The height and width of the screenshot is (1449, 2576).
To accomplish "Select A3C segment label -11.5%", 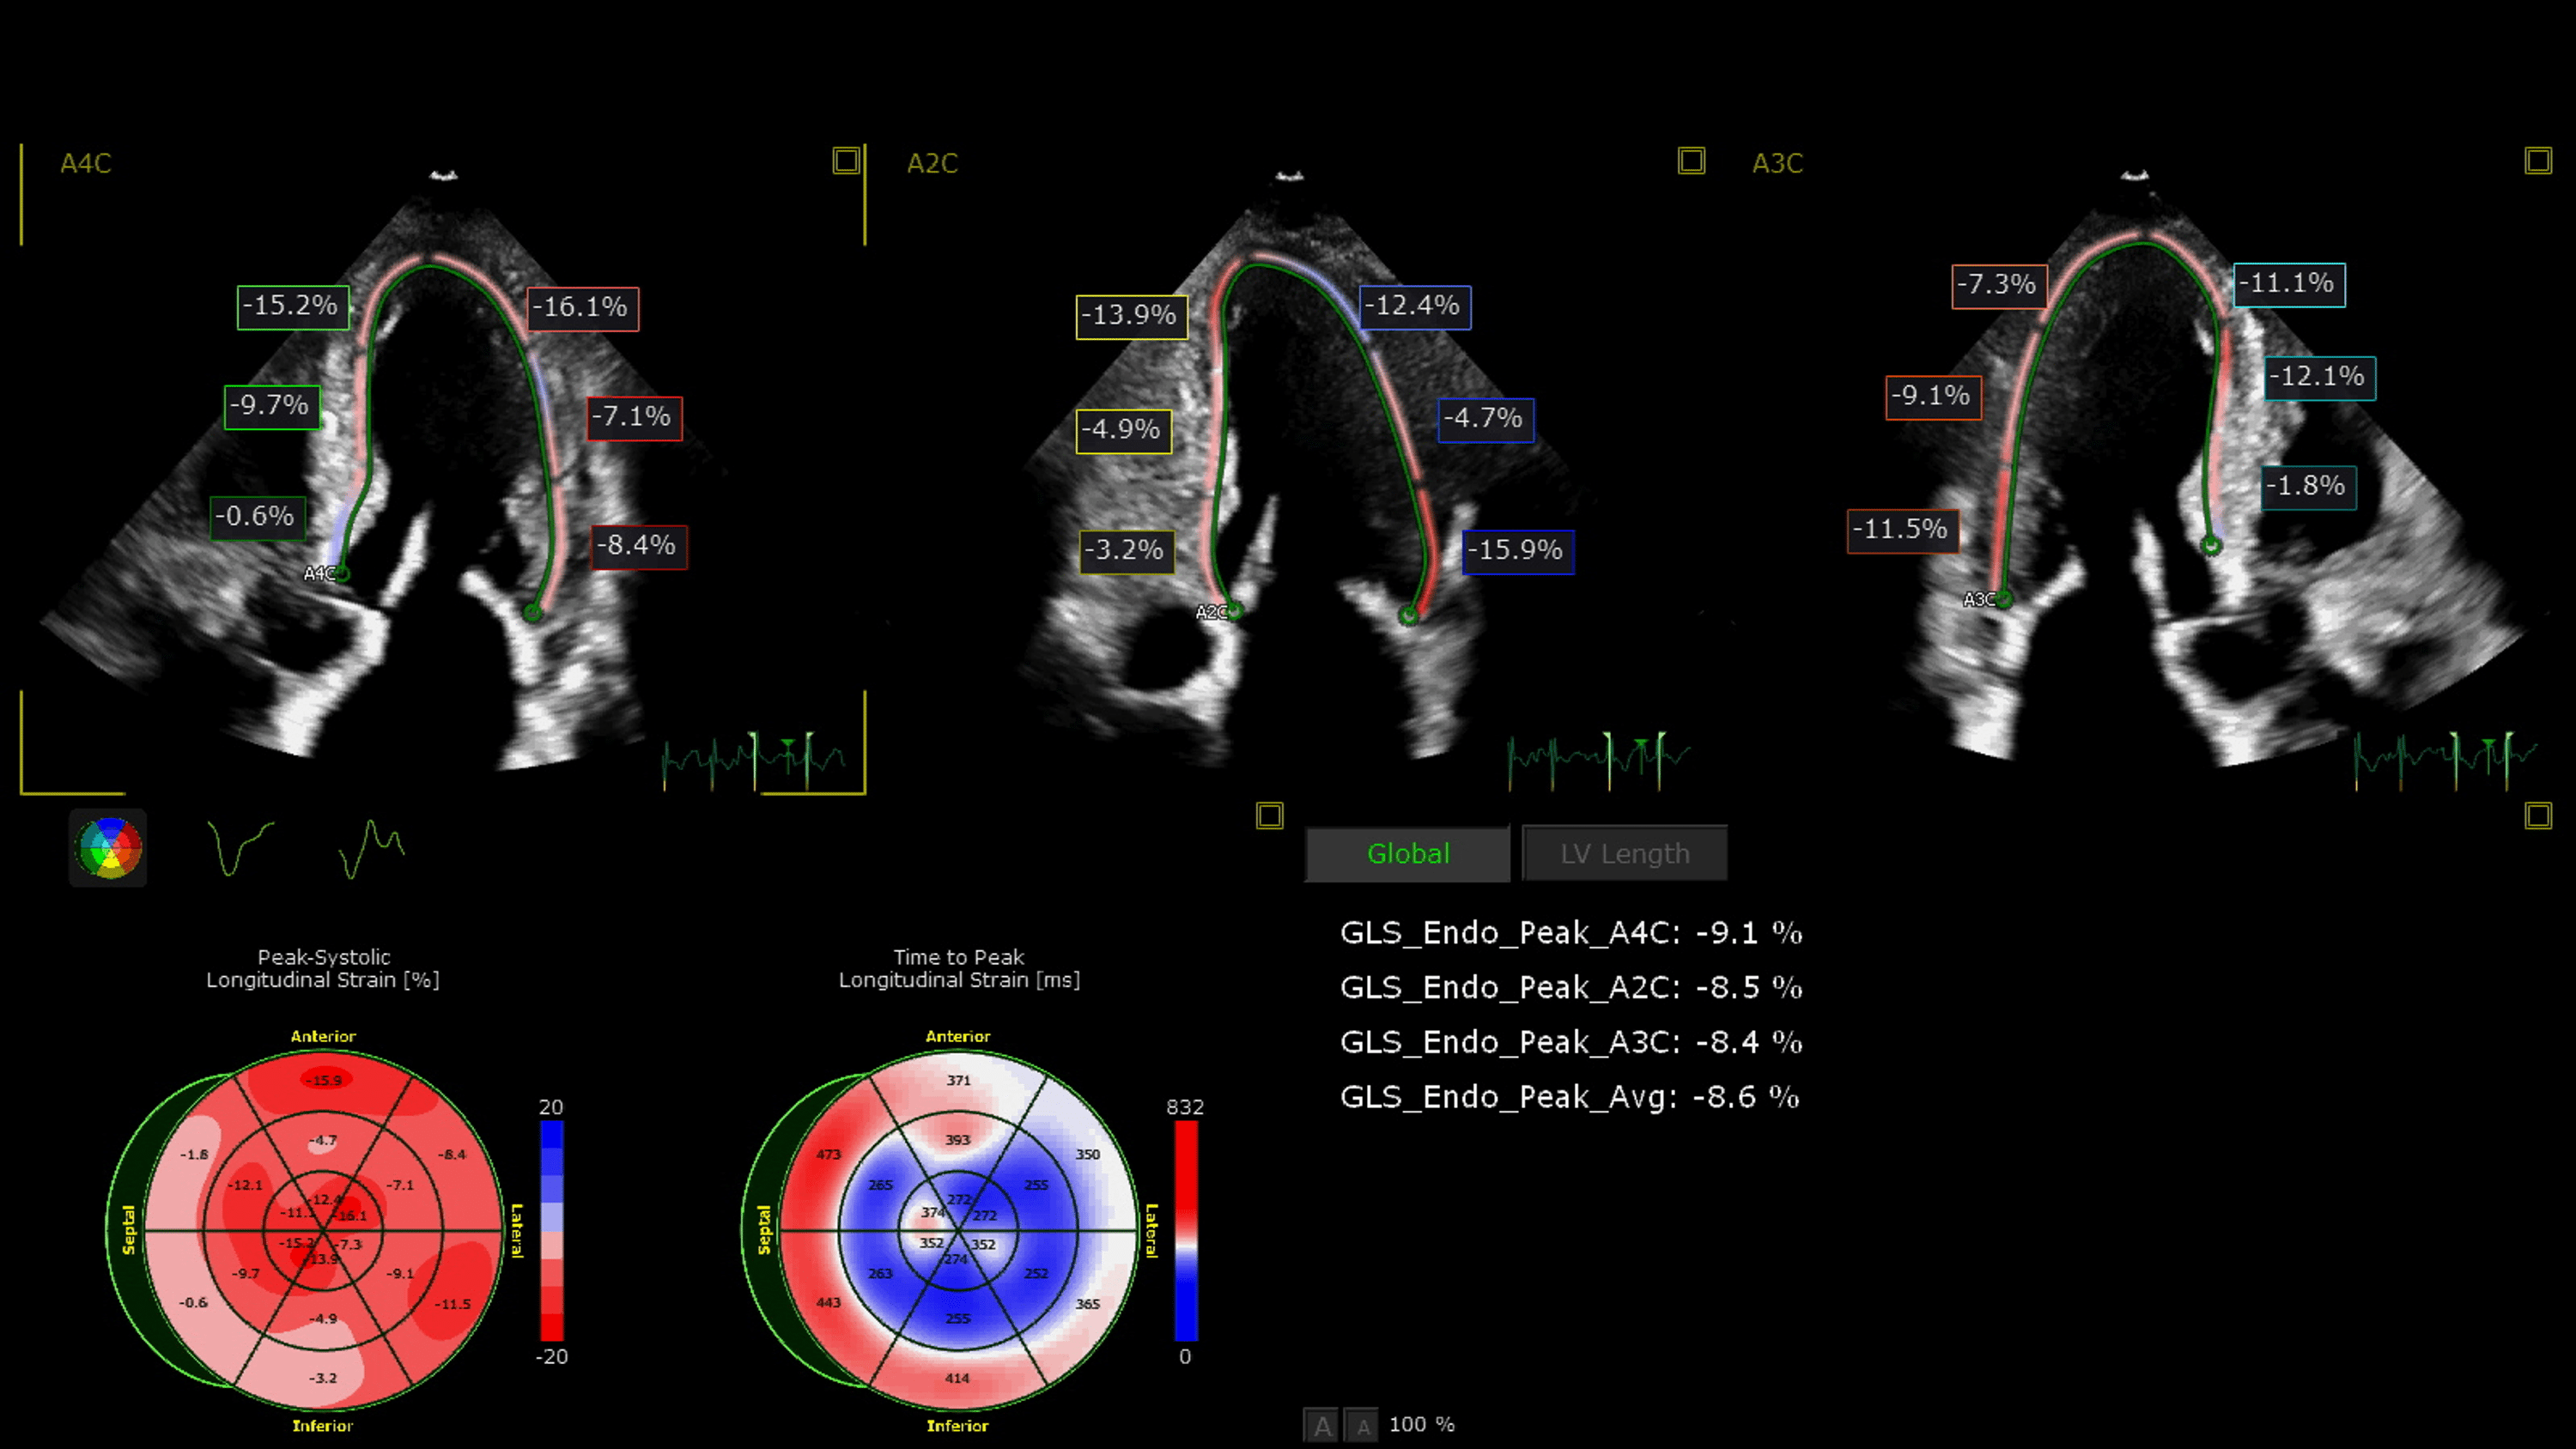I will (1902, 531).
